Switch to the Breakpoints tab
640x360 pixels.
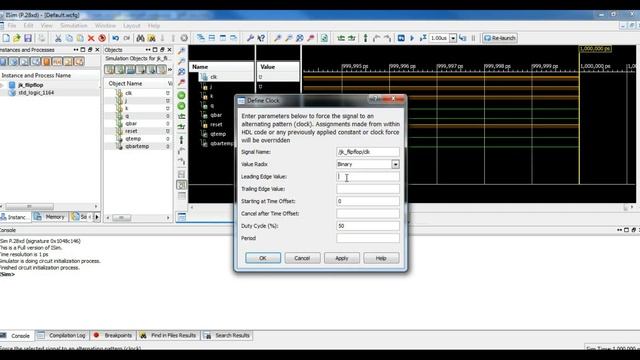coord(113,336)
